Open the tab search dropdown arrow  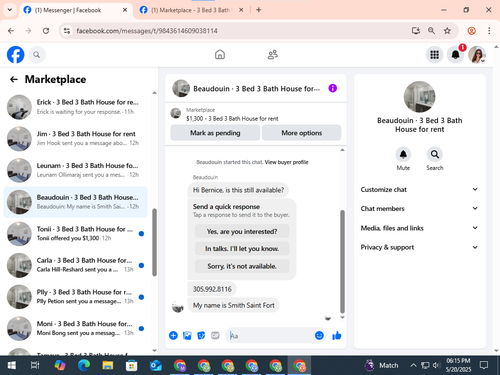(10, 10)
